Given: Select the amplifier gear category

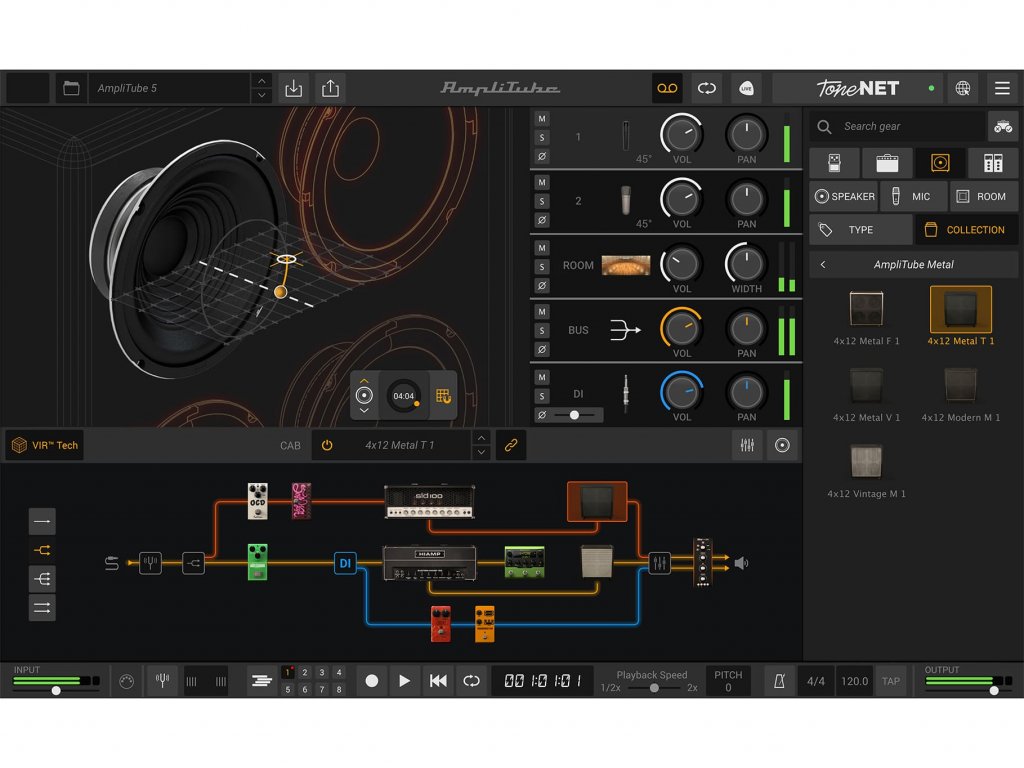Looking at the screenshot, I should pyautogui.click(x=887, y=163).
